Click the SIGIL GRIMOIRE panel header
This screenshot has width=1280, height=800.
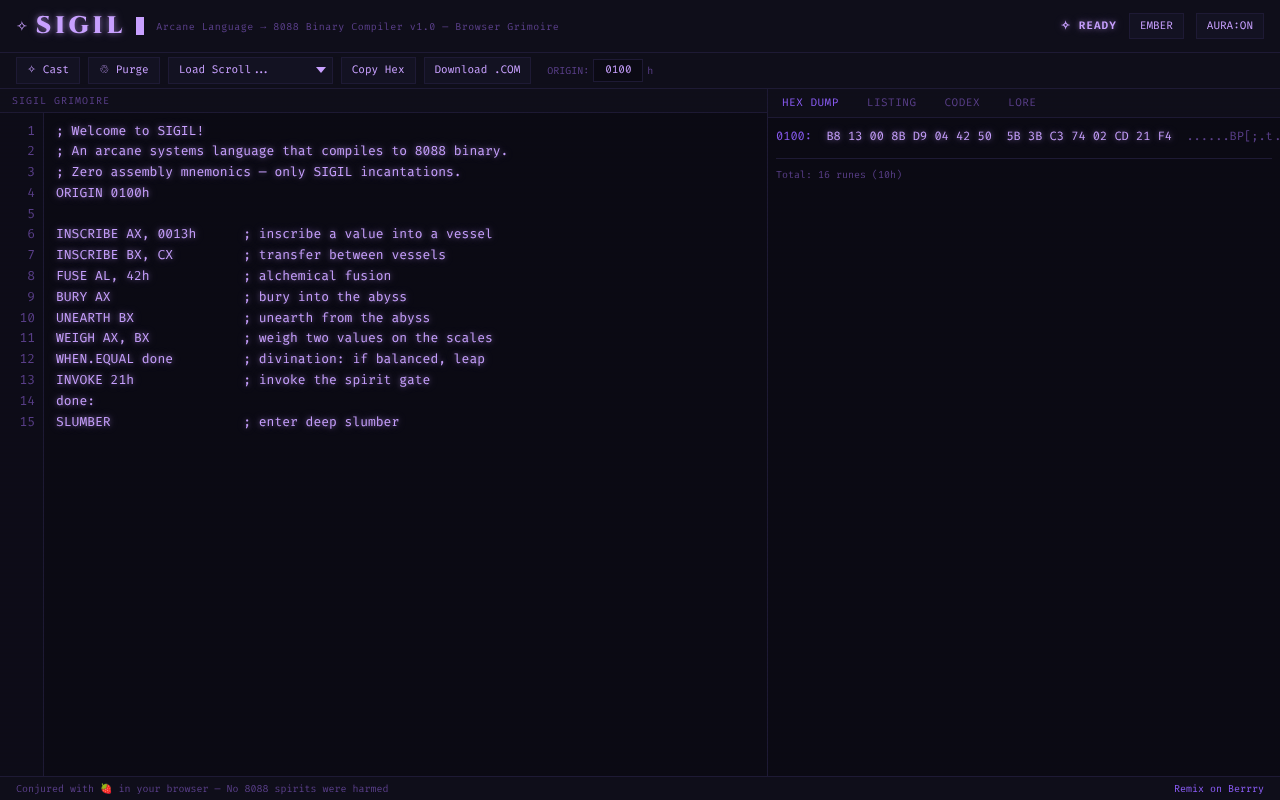(61, 101)
